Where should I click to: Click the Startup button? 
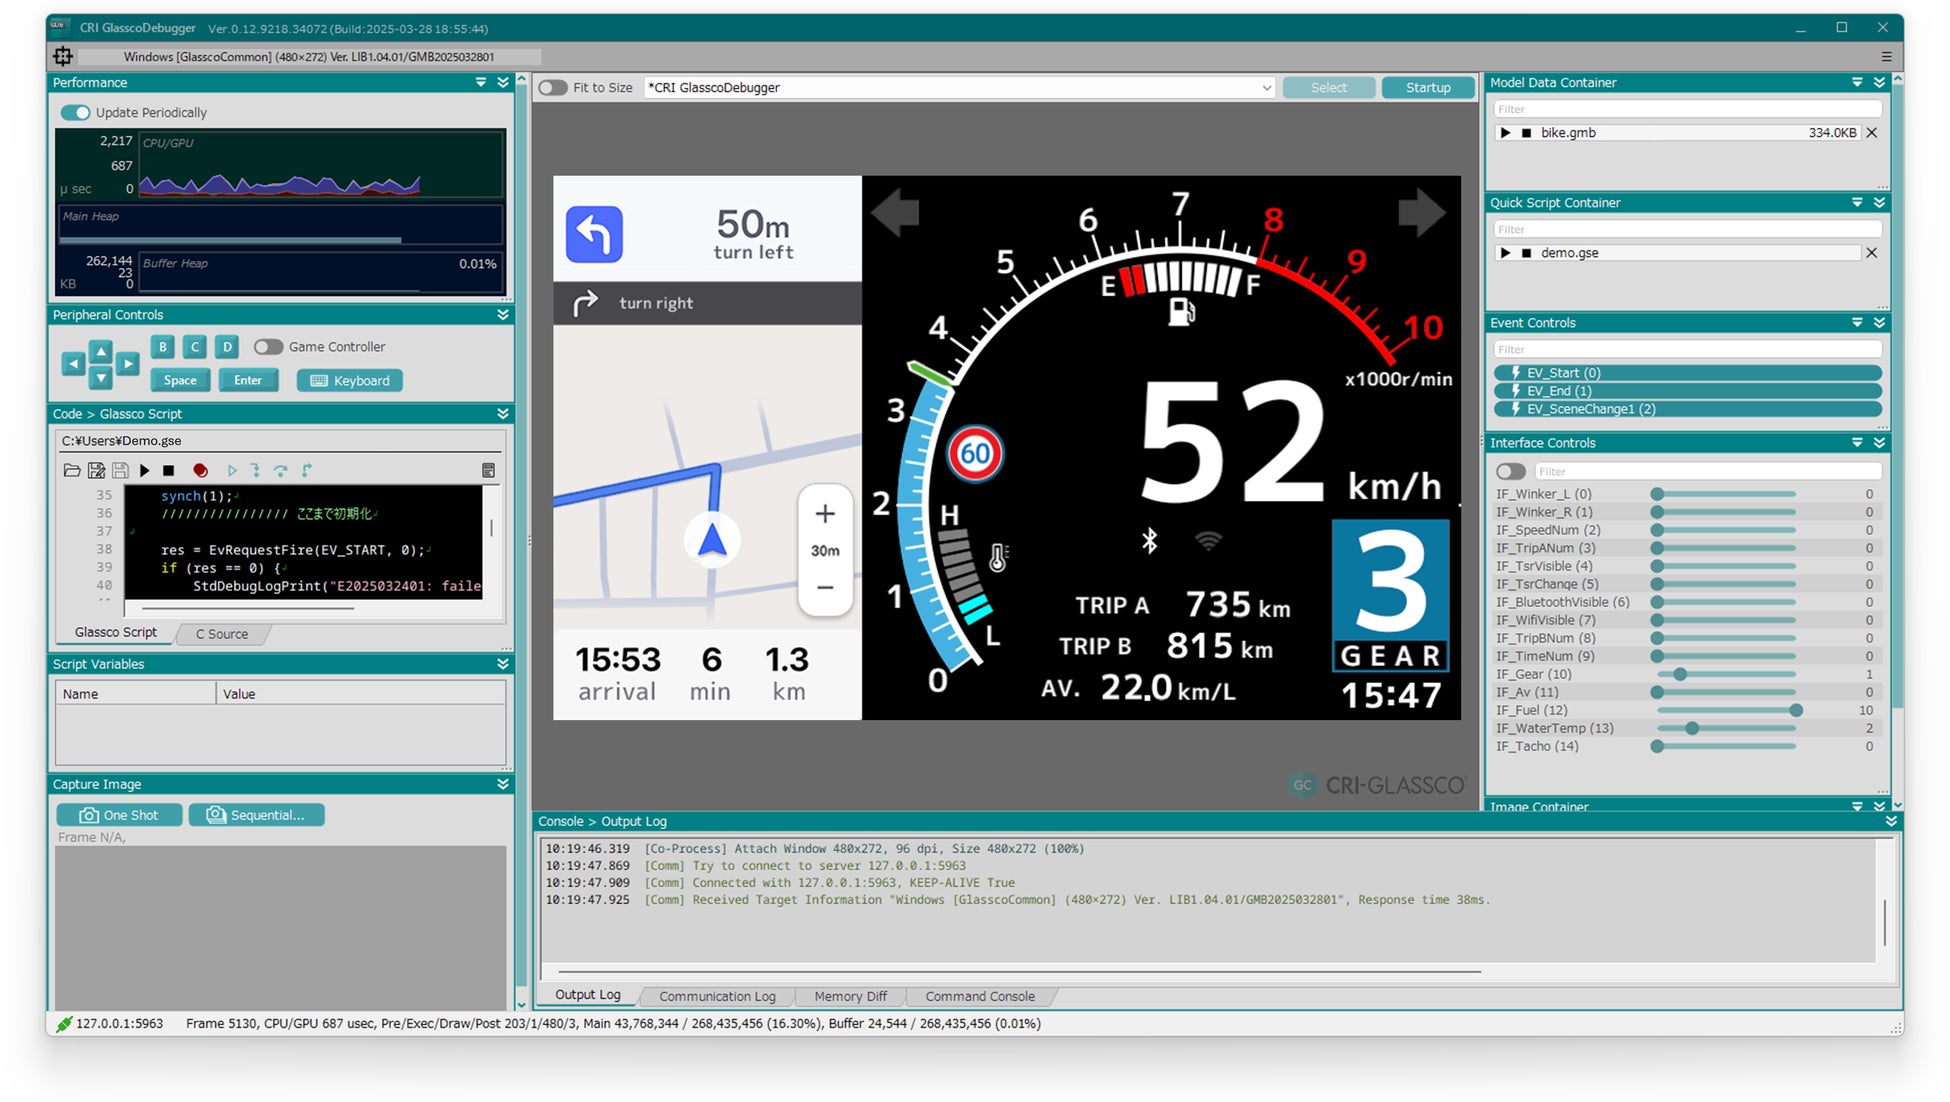click(x=1427, y=88)
